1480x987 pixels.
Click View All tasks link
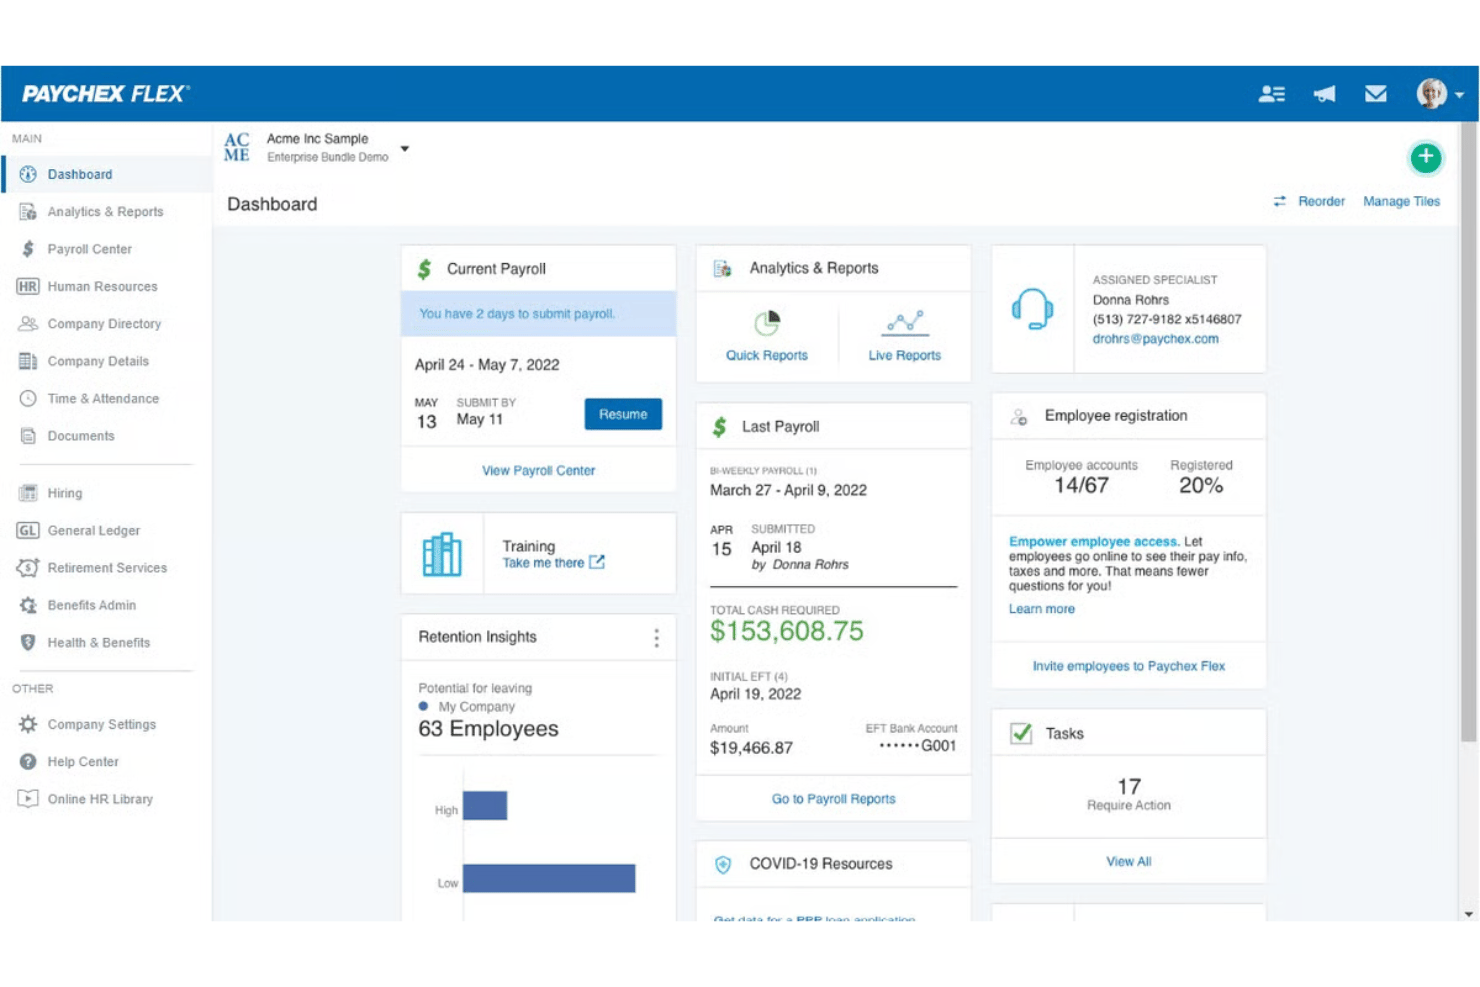pos(1128,861)
